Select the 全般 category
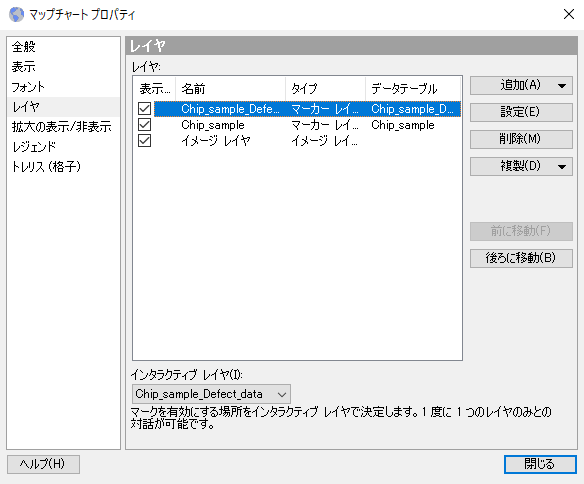The image size is (584, 484). pos(24,47)
